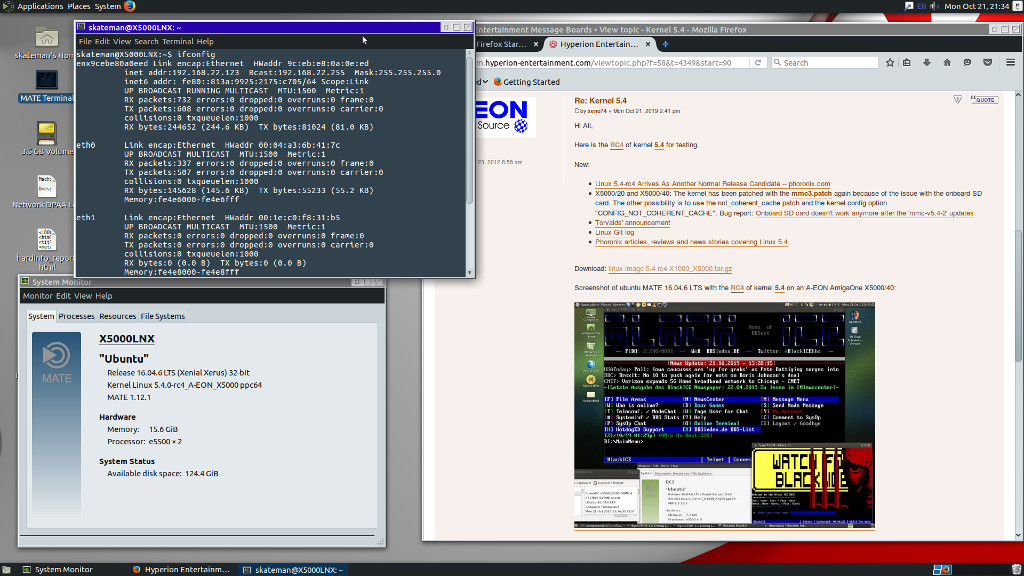Go to Firefox home page icon
This screenshot has width=1024, height=576.
pos(947,63)
